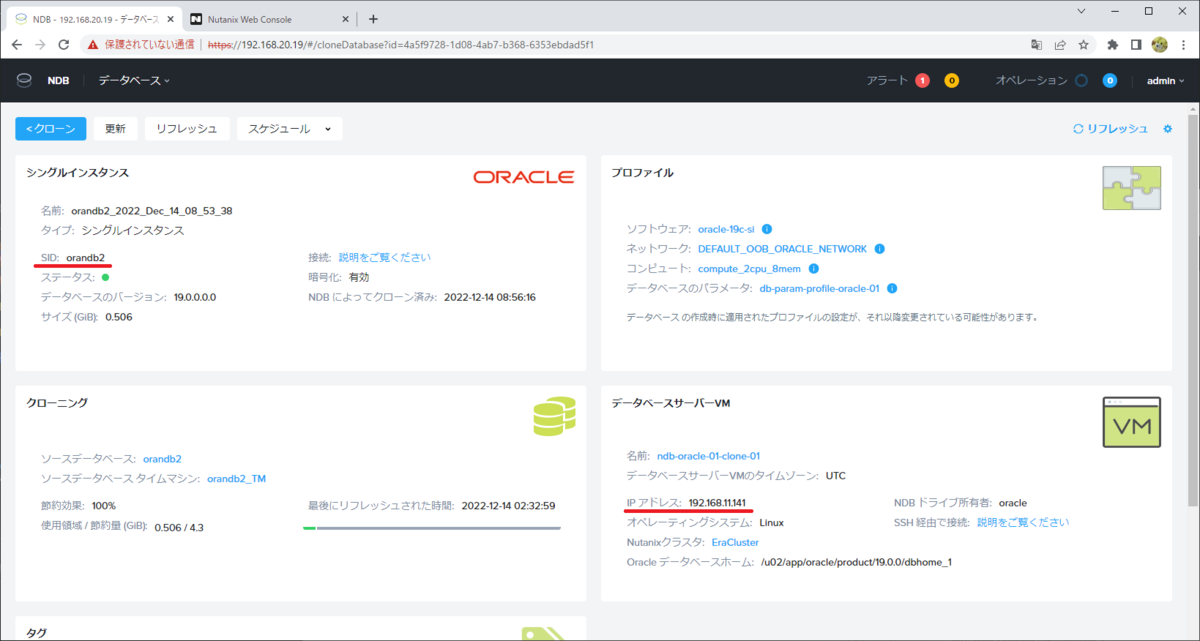Open db-param-profile-oracle-01 link

pyautogui.click(x=819, y=289)
